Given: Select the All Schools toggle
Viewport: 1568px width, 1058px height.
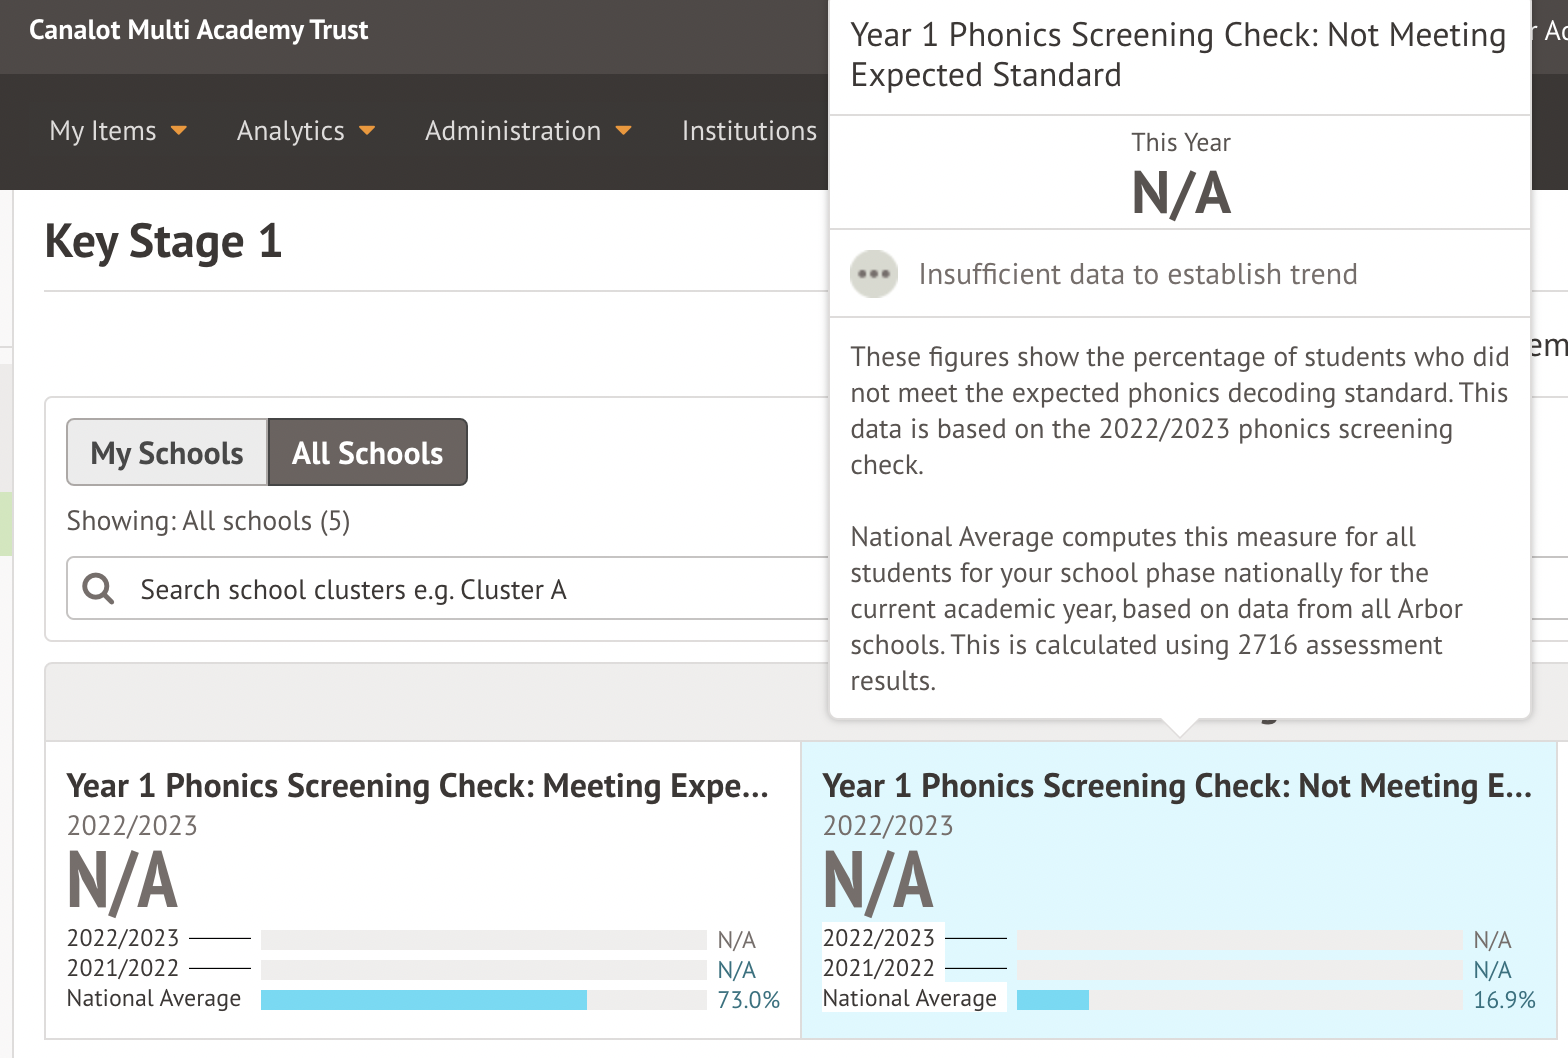Looking at the screenshot, I should (367, 453).
